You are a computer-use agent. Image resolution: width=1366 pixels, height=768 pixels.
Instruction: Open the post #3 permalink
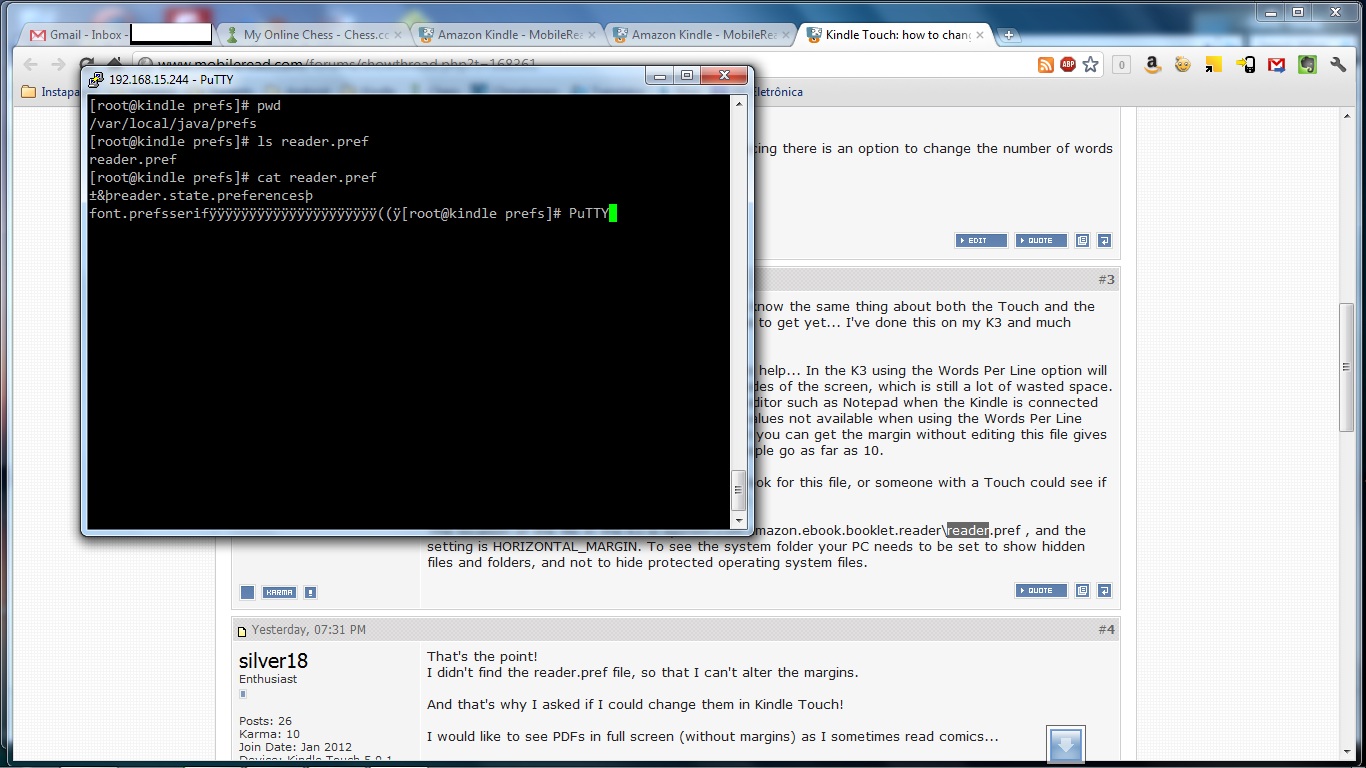pyautogui.click(x=1106, y=280)
